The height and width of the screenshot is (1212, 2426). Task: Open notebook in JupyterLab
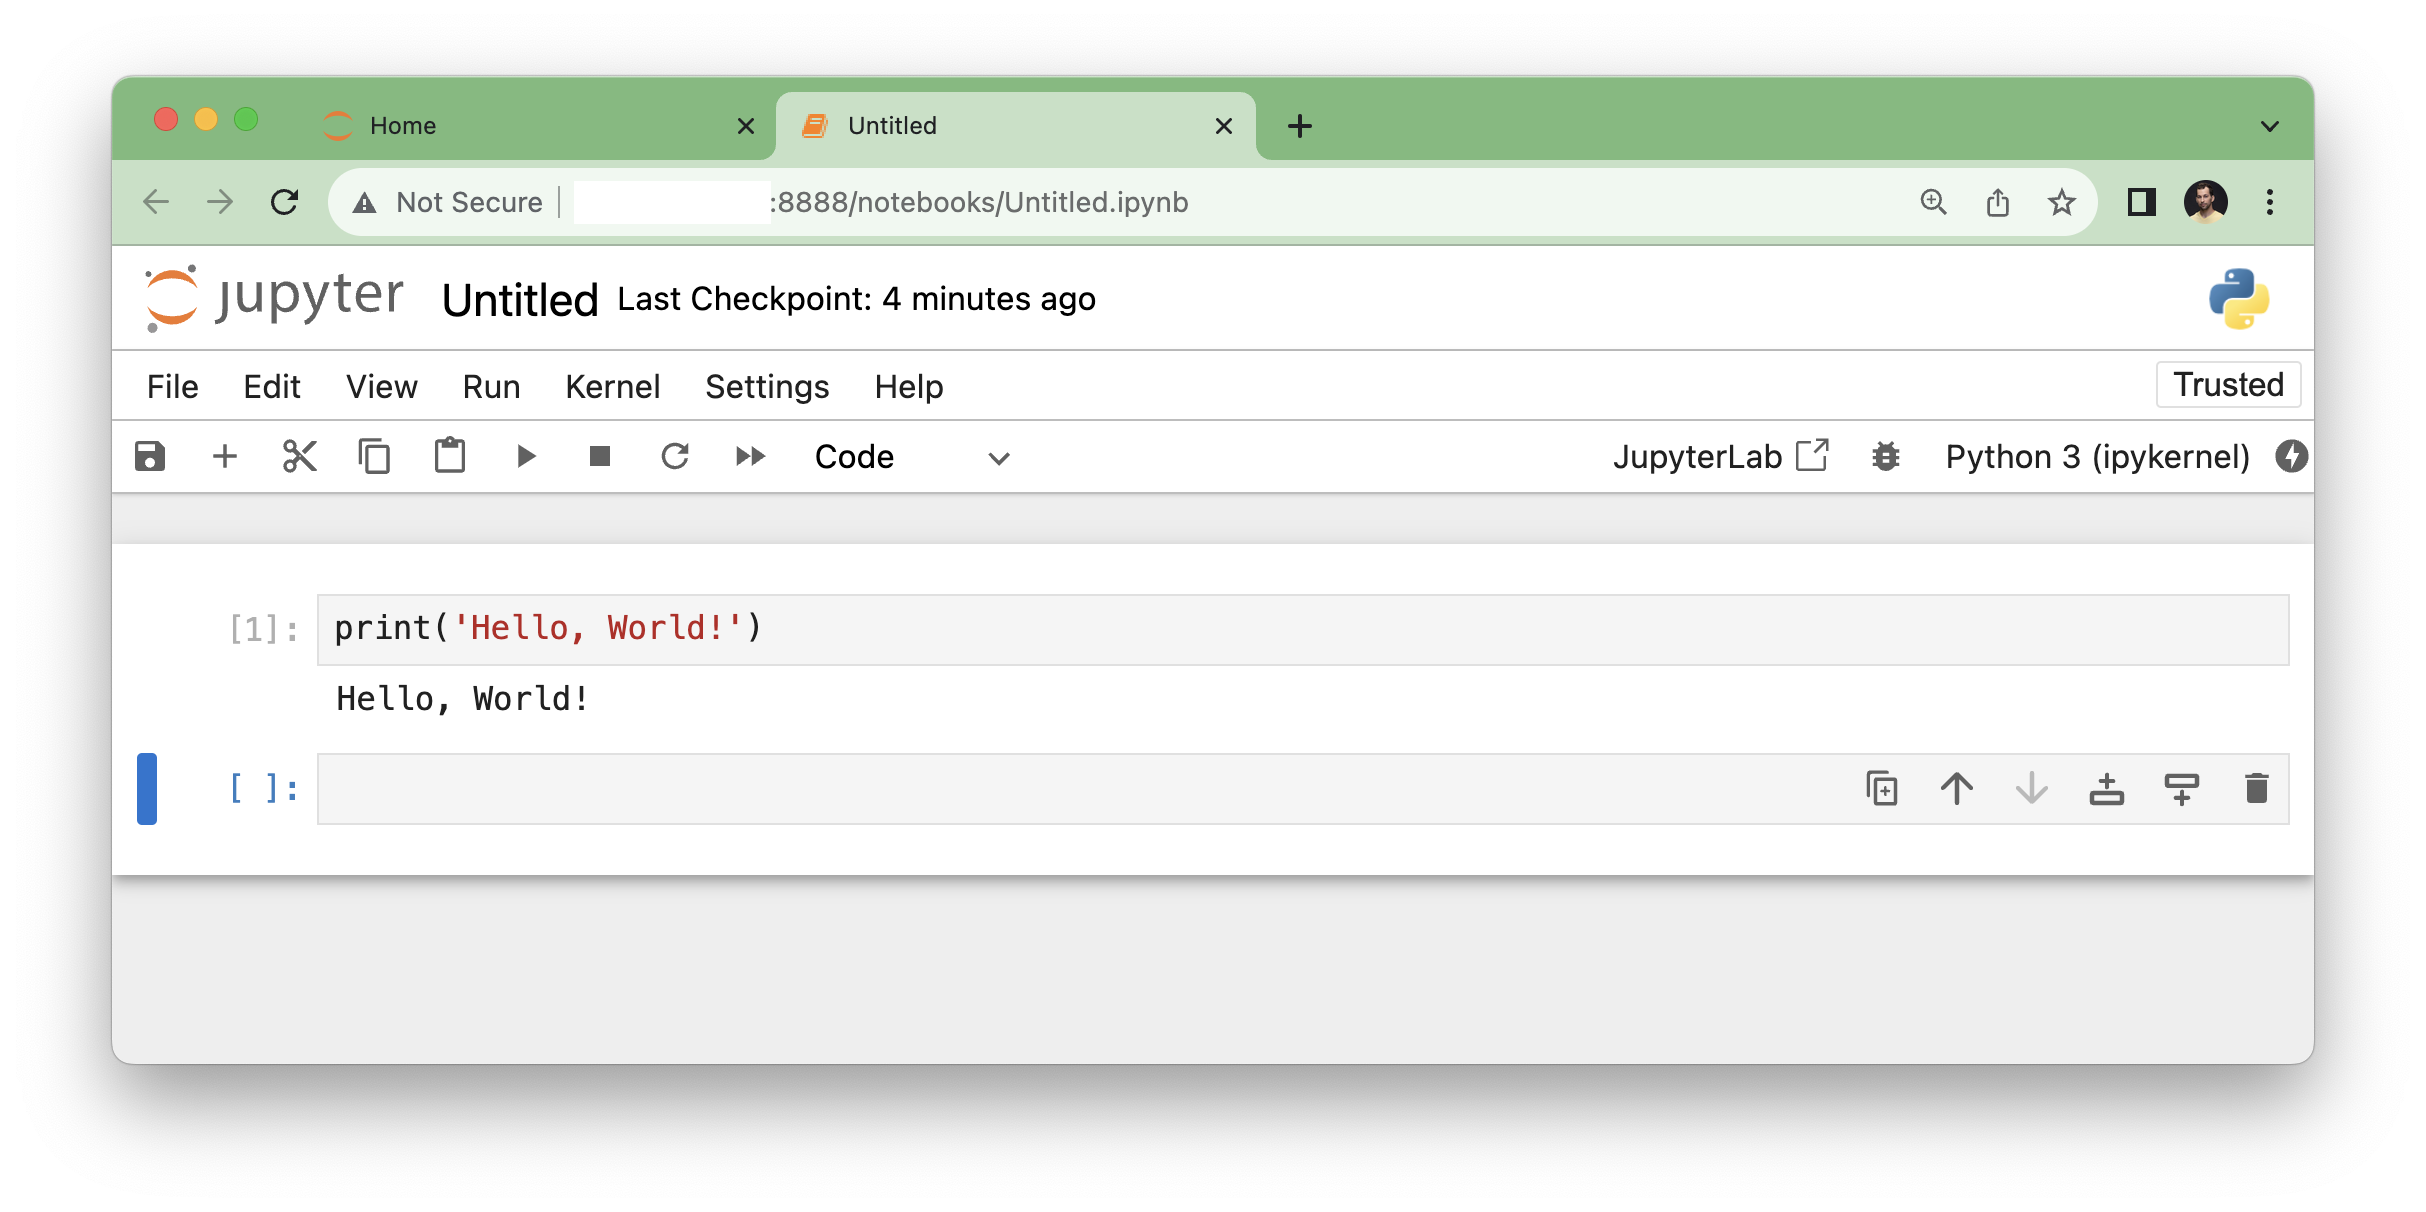(x=1720, y=457)
